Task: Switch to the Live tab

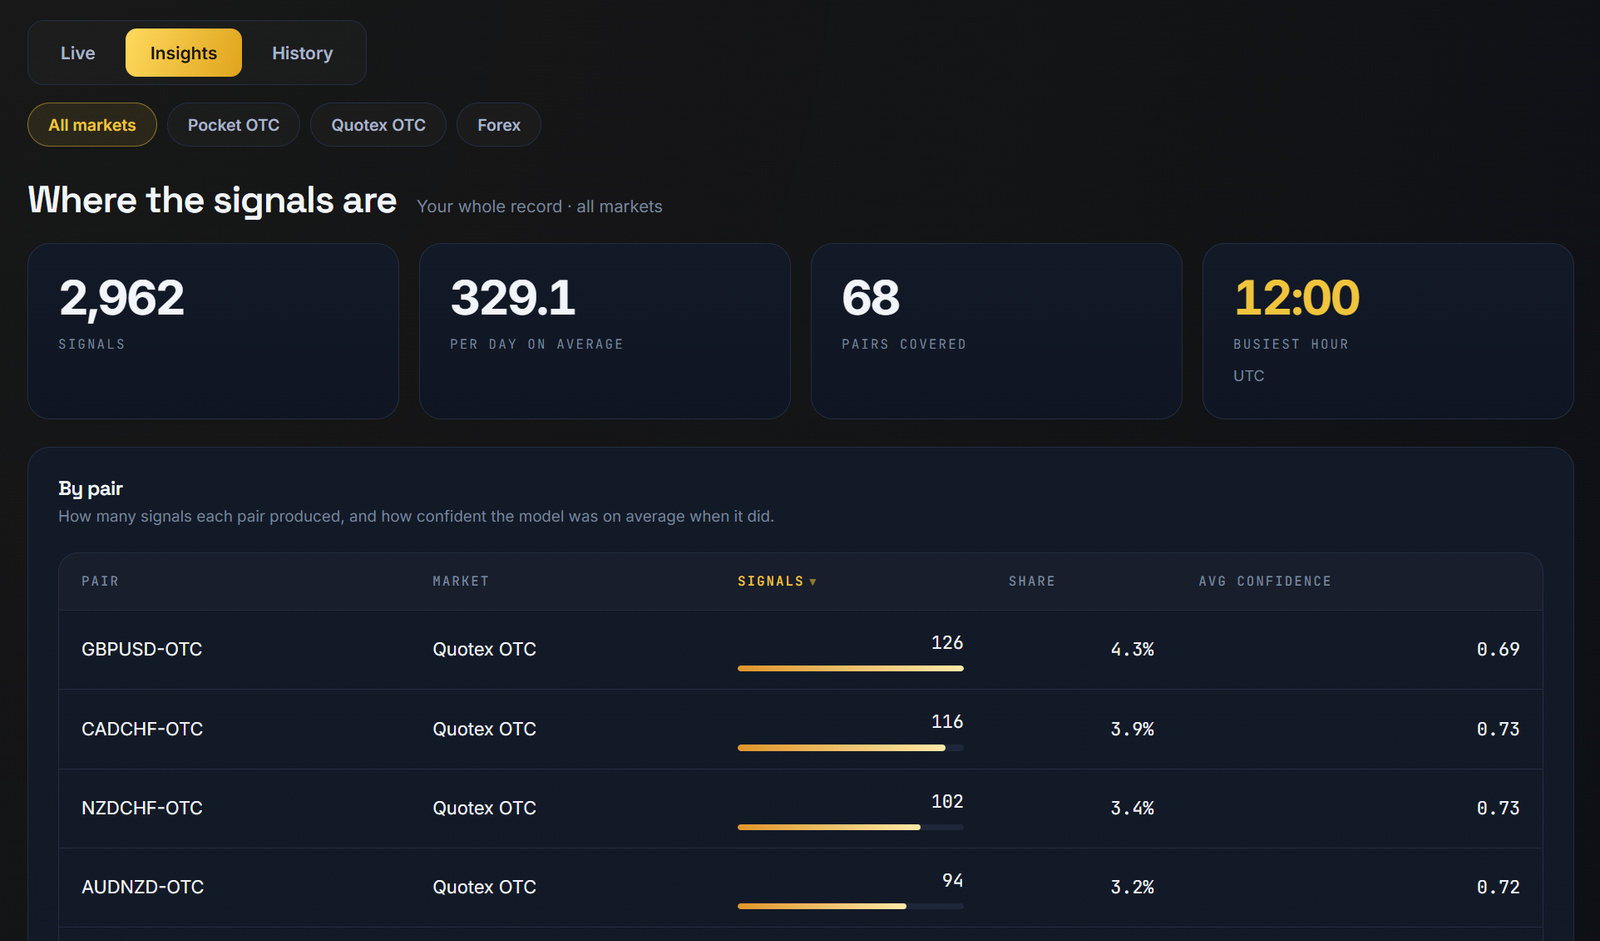Action: coord(78,53)
